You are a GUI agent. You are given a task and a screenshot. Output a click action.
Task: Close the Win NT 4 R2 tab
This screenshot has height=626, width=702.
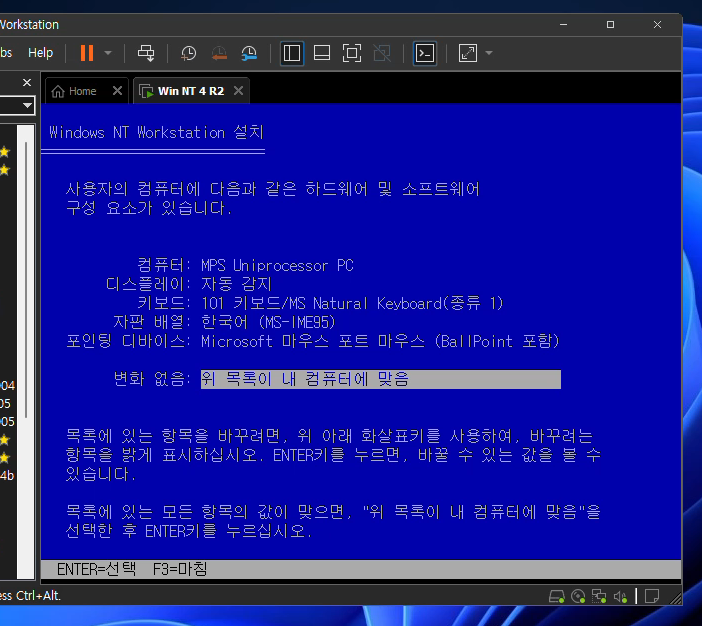(239, 91)
